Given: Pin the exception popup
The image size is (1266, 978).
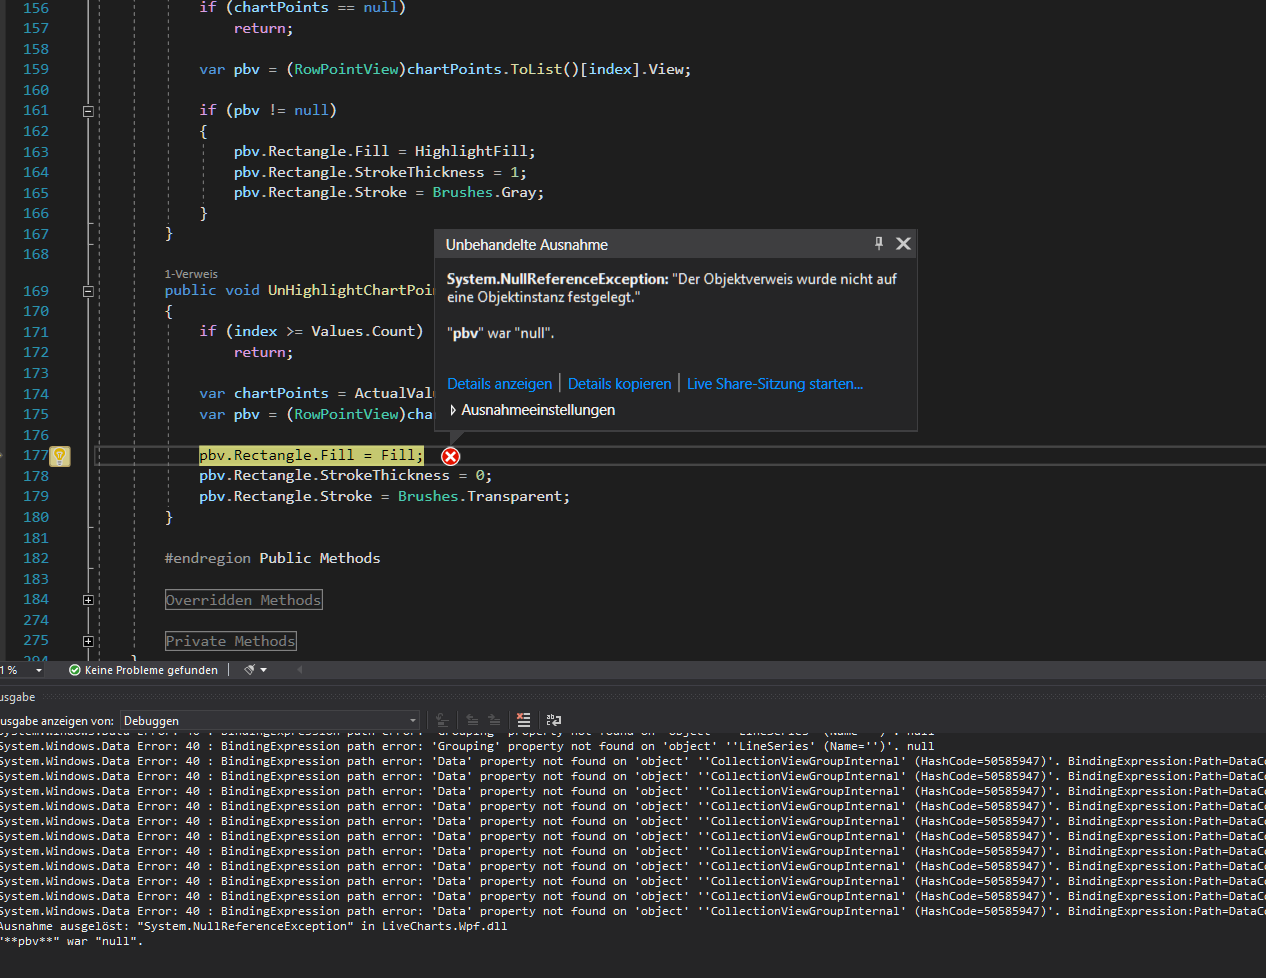Looking at the screenshot, I should coord(879,244).
